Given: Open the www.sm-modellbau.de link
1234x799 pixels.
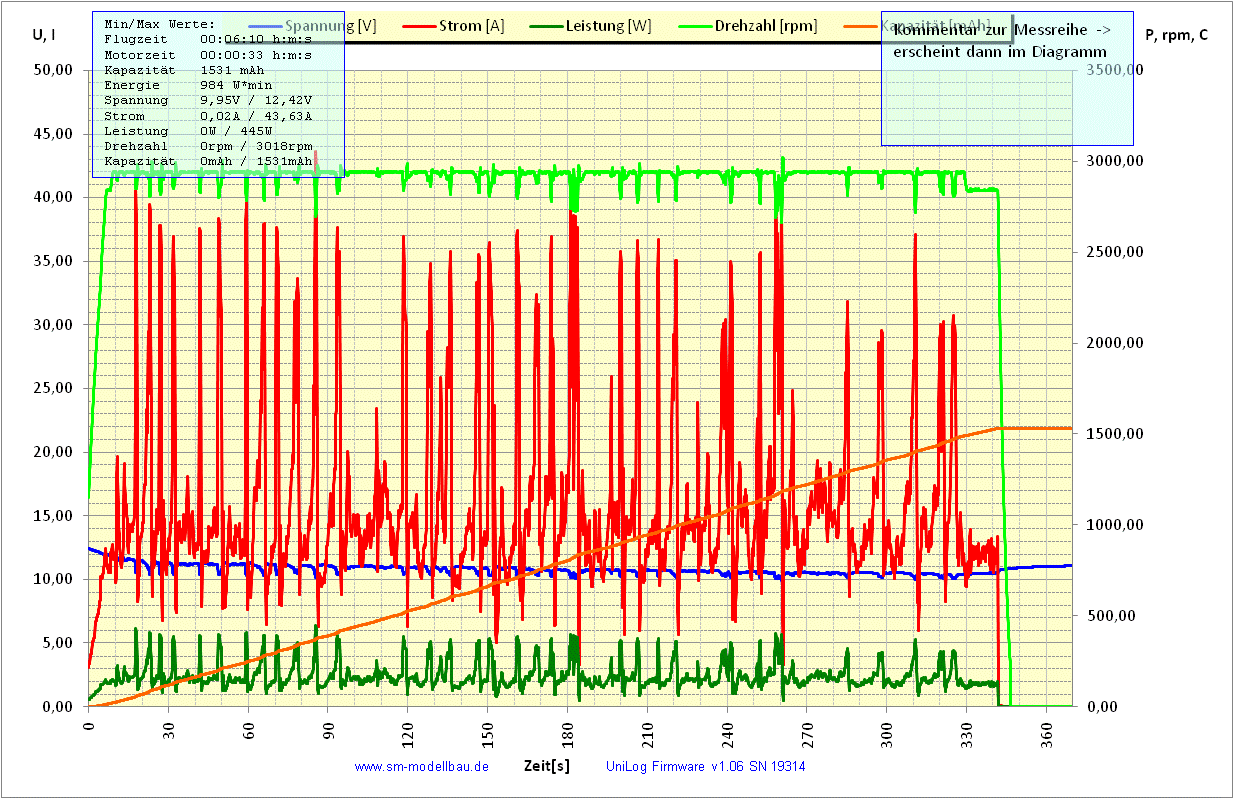Looking at the screenshot, I should click(x=421, y=767).
